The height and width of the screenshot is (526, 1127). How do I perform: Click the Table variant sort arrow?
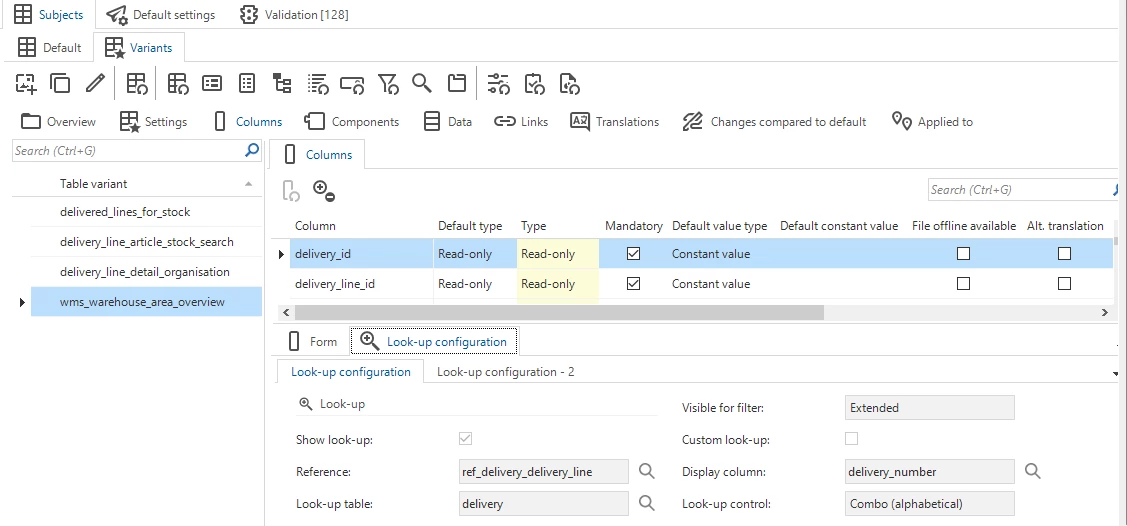249,184
